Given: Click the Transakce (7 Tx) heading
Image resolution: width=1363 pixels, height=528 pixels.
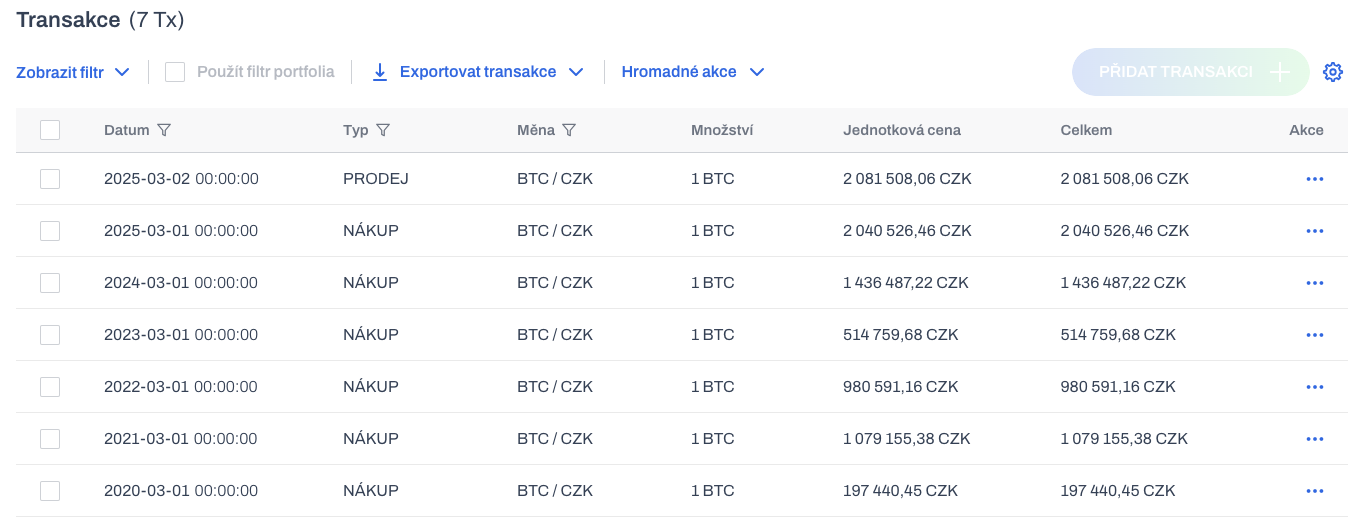Looking at the screenshot, I should pos(100,20).
